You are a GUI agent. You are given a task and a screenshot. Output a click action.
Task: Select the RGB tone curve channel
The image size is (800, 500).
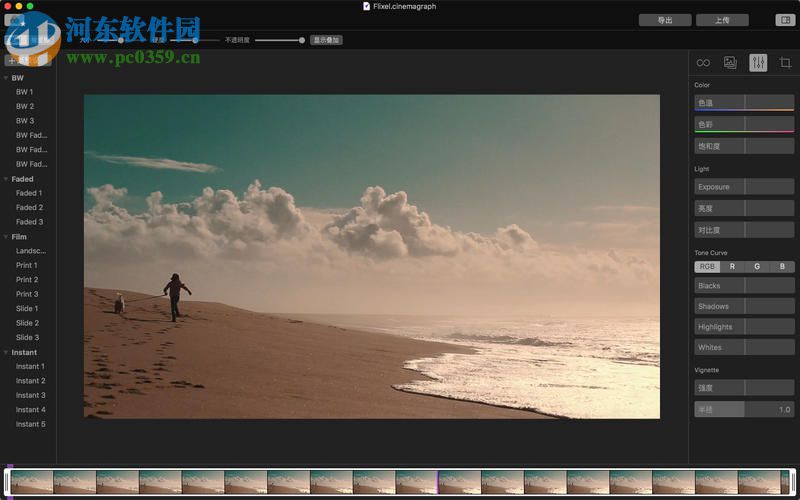(x=707, y=267)
